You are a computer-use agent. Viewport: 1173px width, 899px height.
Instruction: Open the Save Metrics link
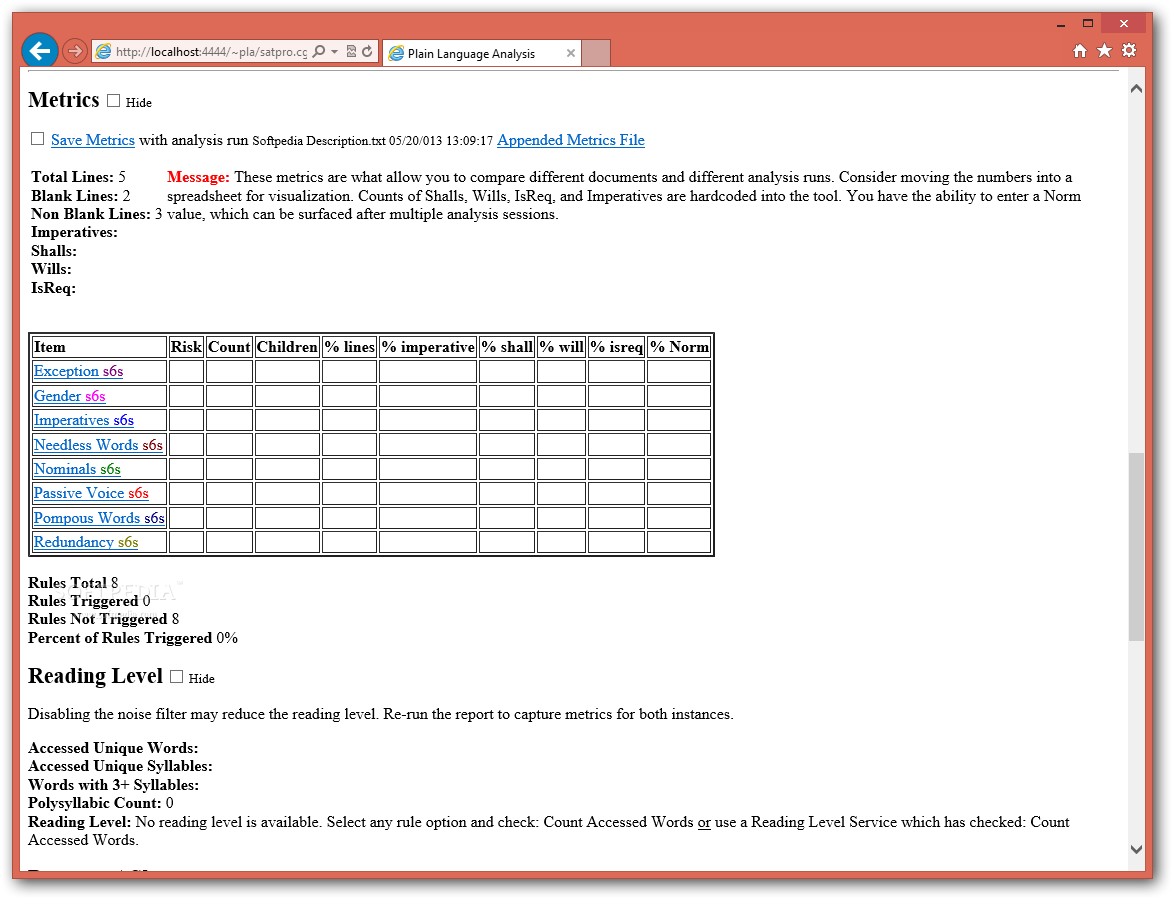click(x=93, y=140)
